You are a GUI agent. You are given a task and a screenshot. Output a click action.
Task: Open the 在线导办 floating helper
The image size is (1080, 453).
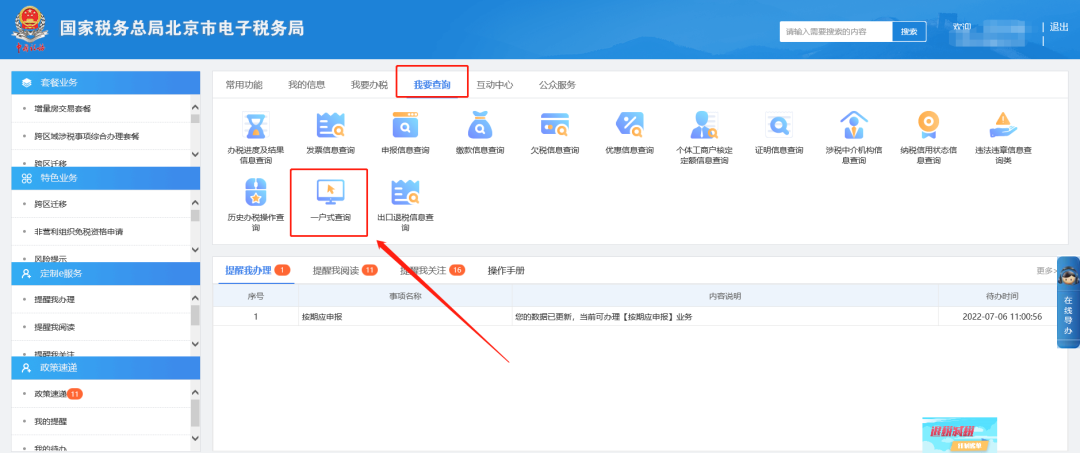[x=1067, y=304]
